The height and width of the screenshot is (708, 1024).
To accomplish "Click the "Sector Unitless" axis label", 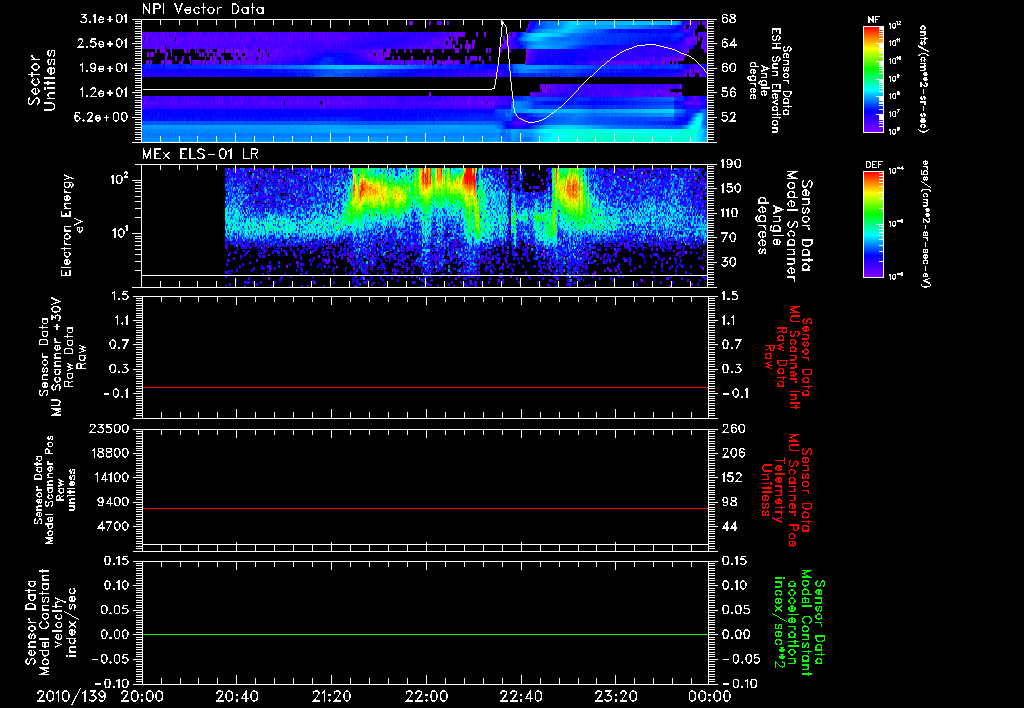I will pyautogui.click(x=42, y=80).
